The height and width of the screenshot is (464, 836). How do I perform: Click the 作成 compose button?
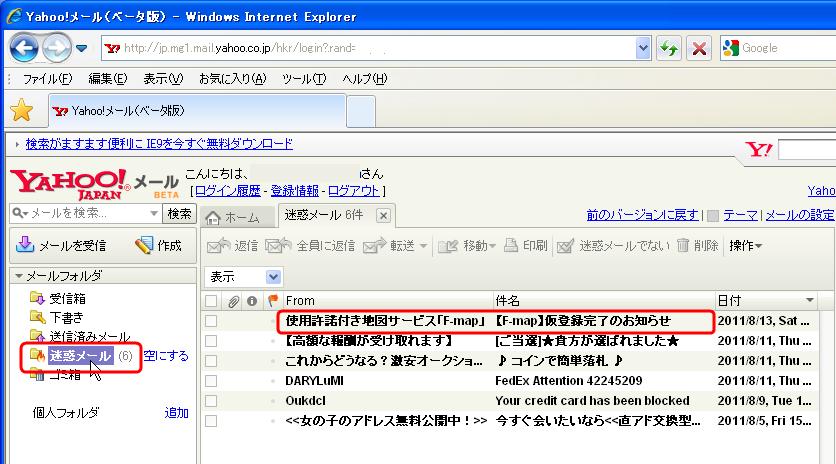[x=158, y=245]
